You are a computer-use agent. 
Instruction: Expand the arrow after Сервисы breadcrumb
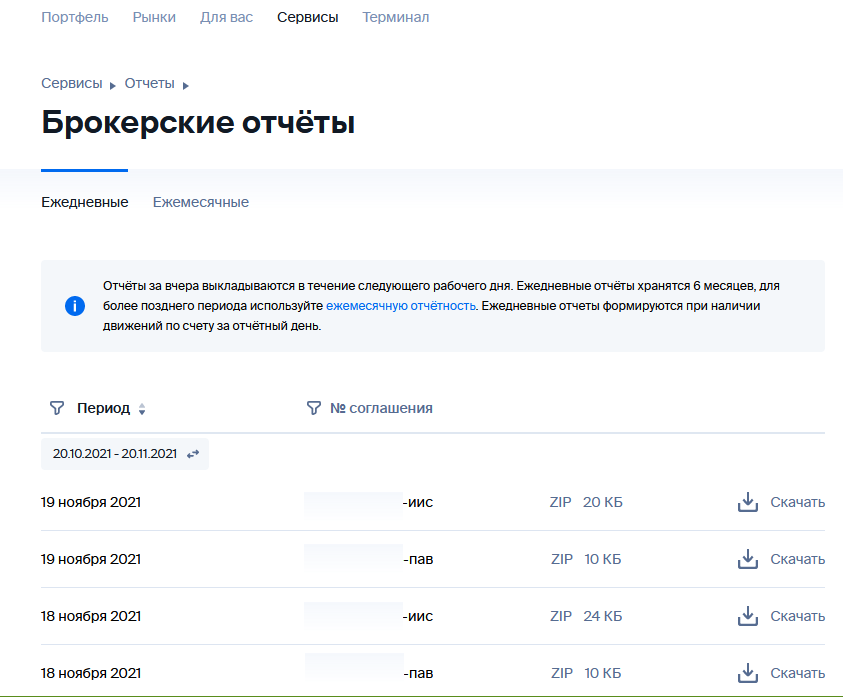click(x=113, y=85)
